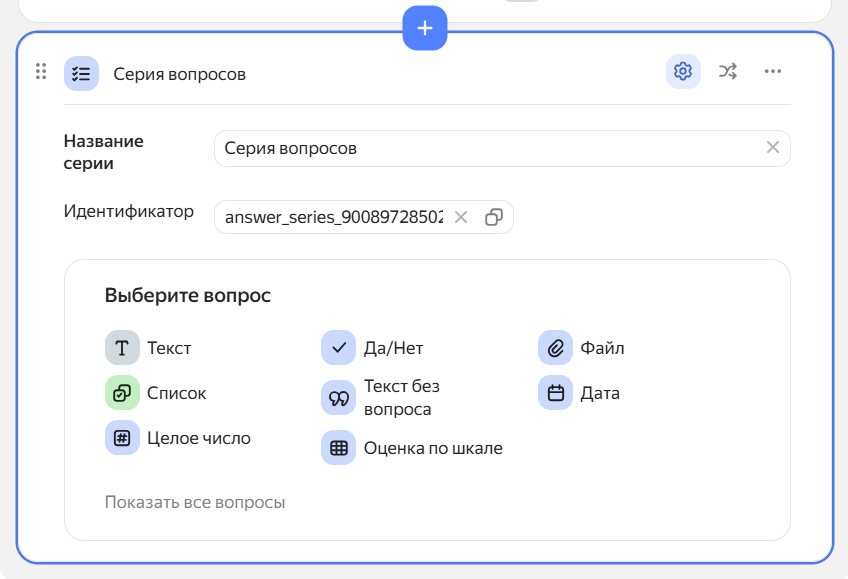Select the Текст question type
Image resolution: width=848 pixels, height=579 pixels.
(150, 348)
